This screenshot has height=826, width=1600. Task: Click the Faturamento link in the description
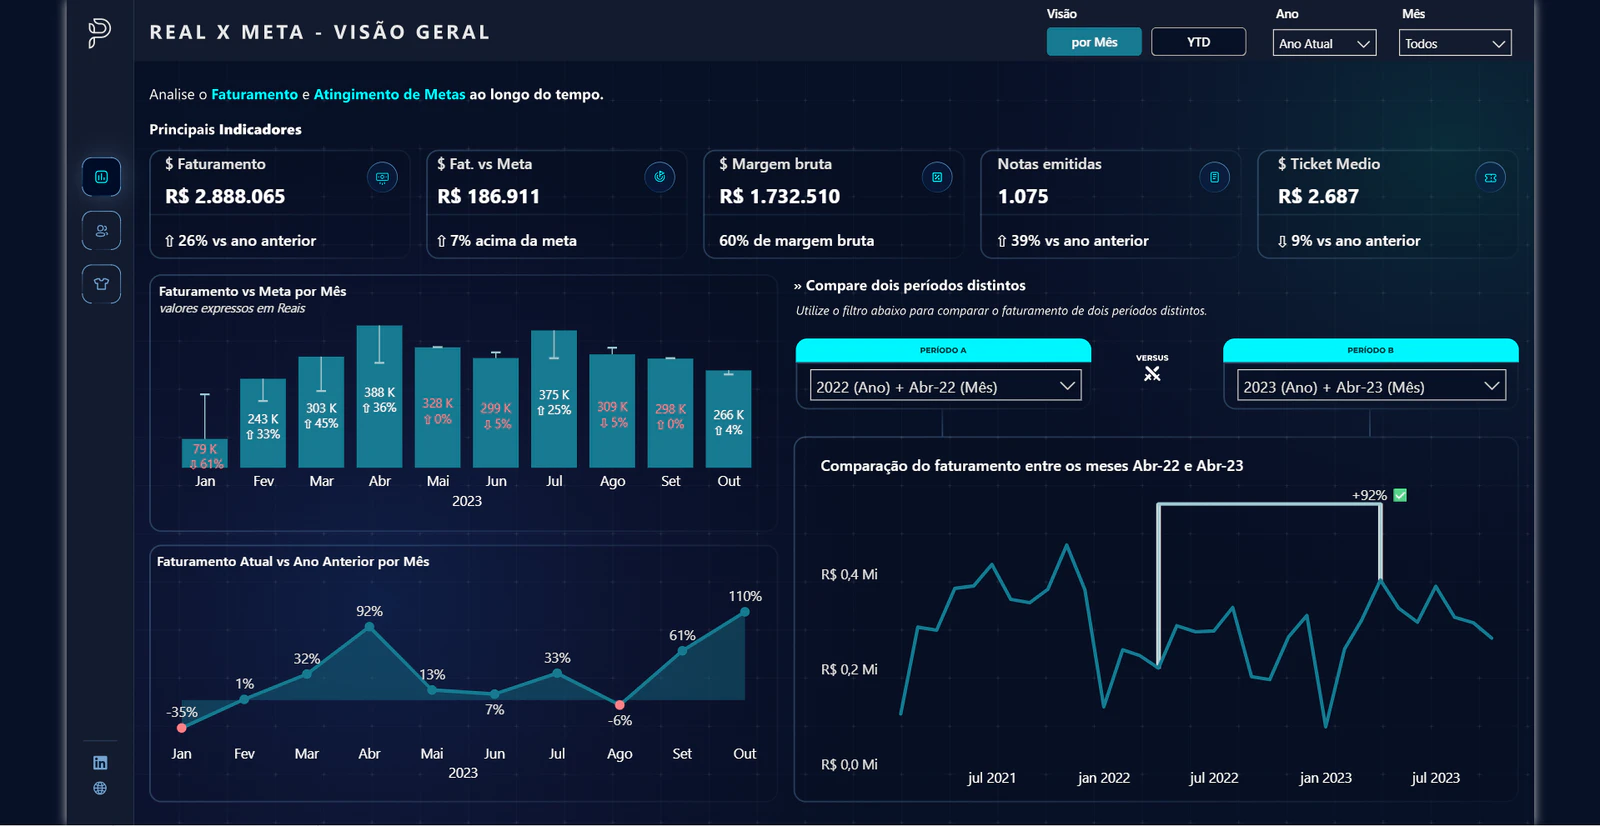click(254, 94)
